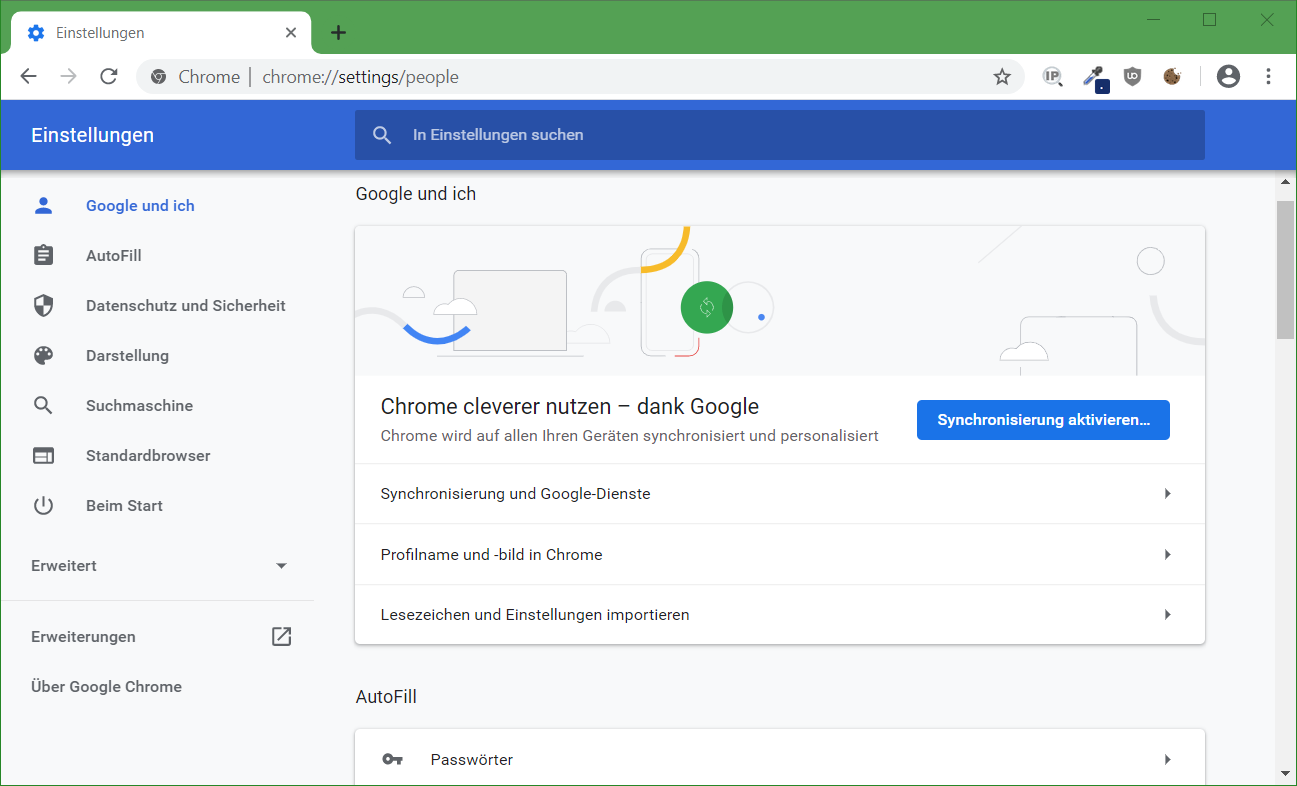Viewport: 1297px width, 786px height.
Task: Open the uBlock Origin shield extension
Action: point(1132,77)
